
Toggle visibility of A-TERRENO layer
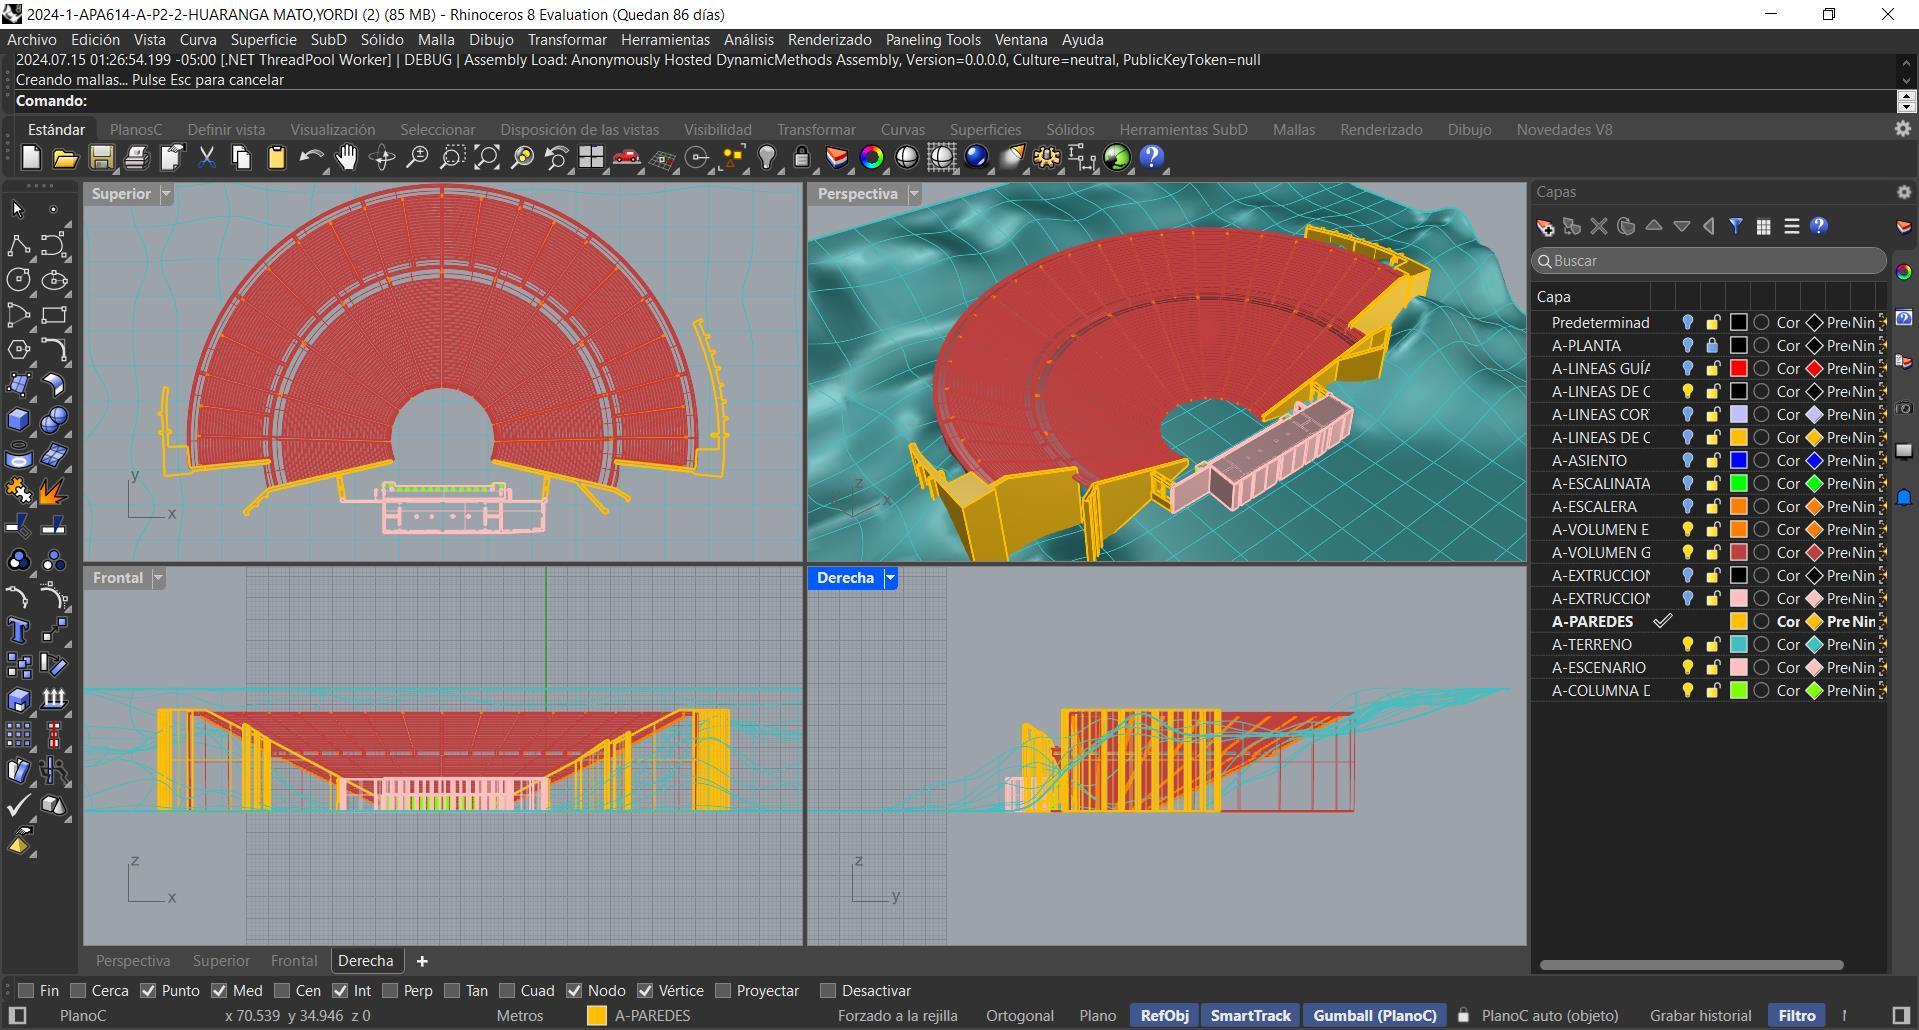point(1687,645)
